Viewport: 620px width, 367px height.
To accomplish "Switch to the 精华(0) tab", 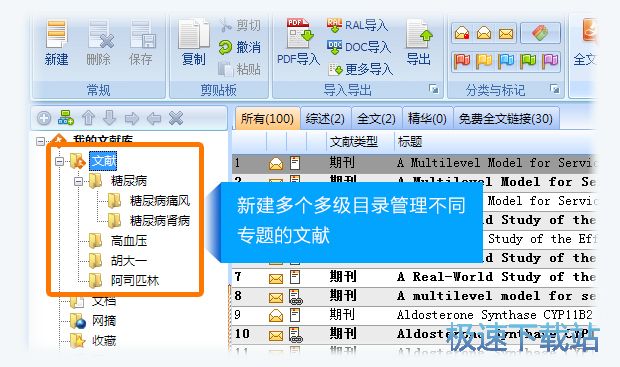I will pos(427,118).
